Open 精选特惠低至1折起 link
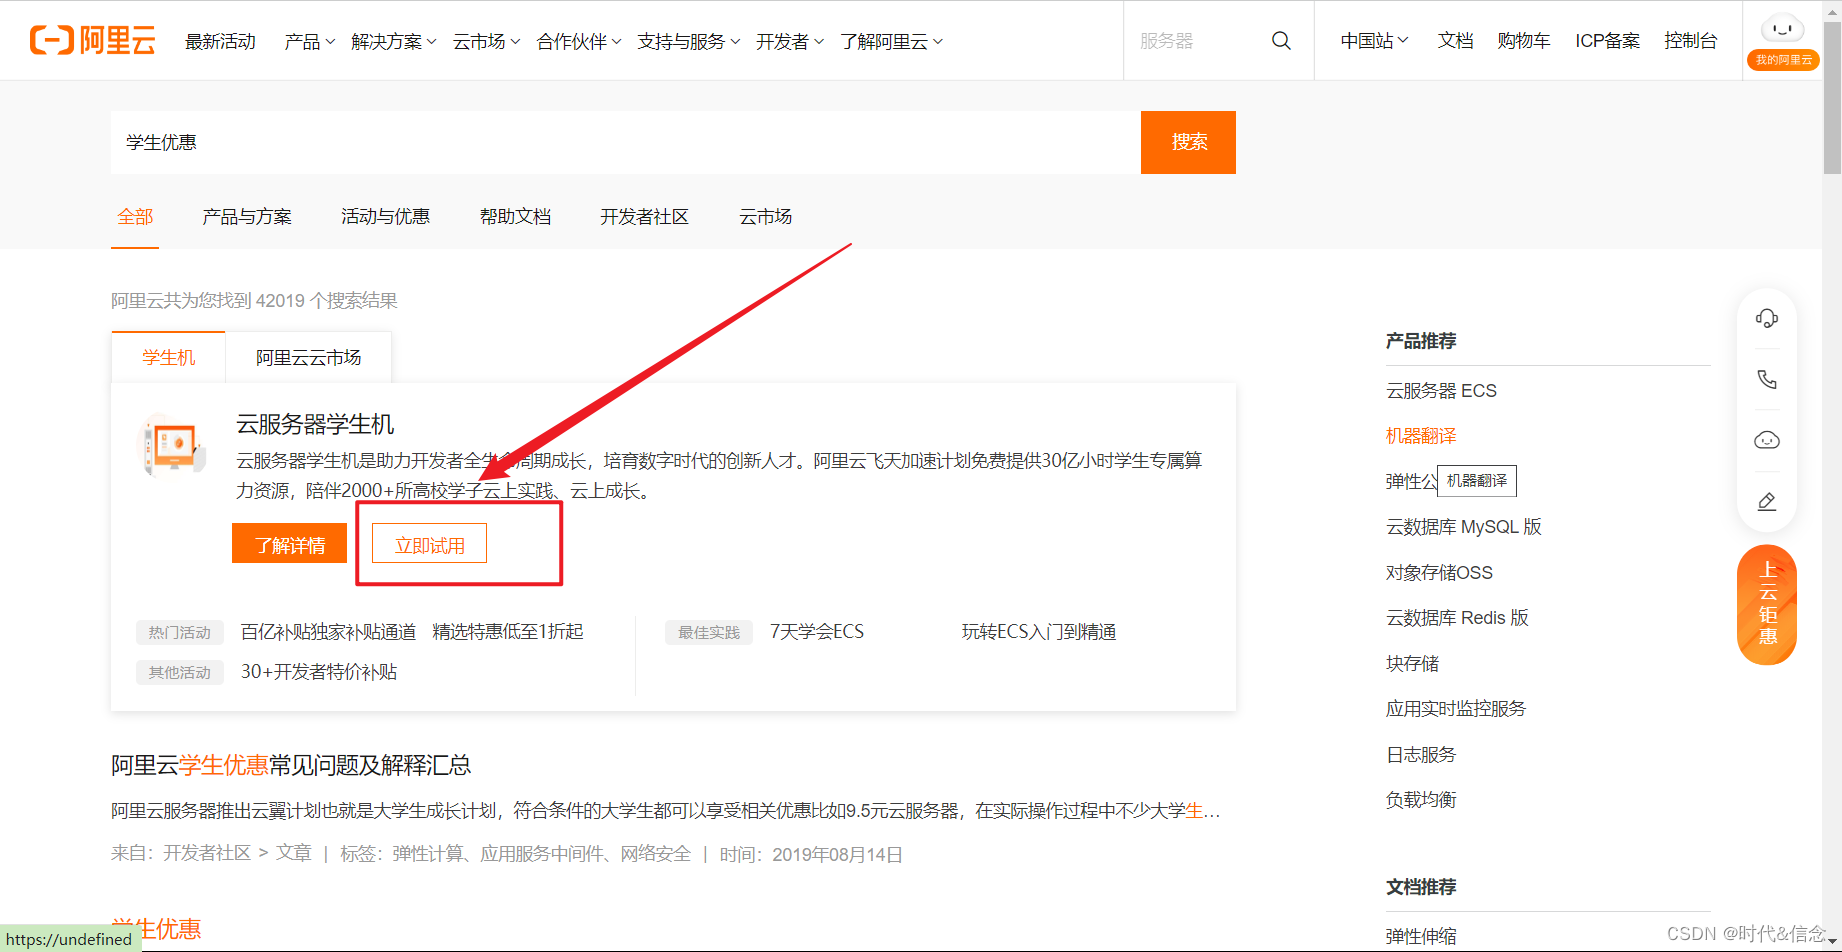1842x952 pixels. tap(508, 632)
